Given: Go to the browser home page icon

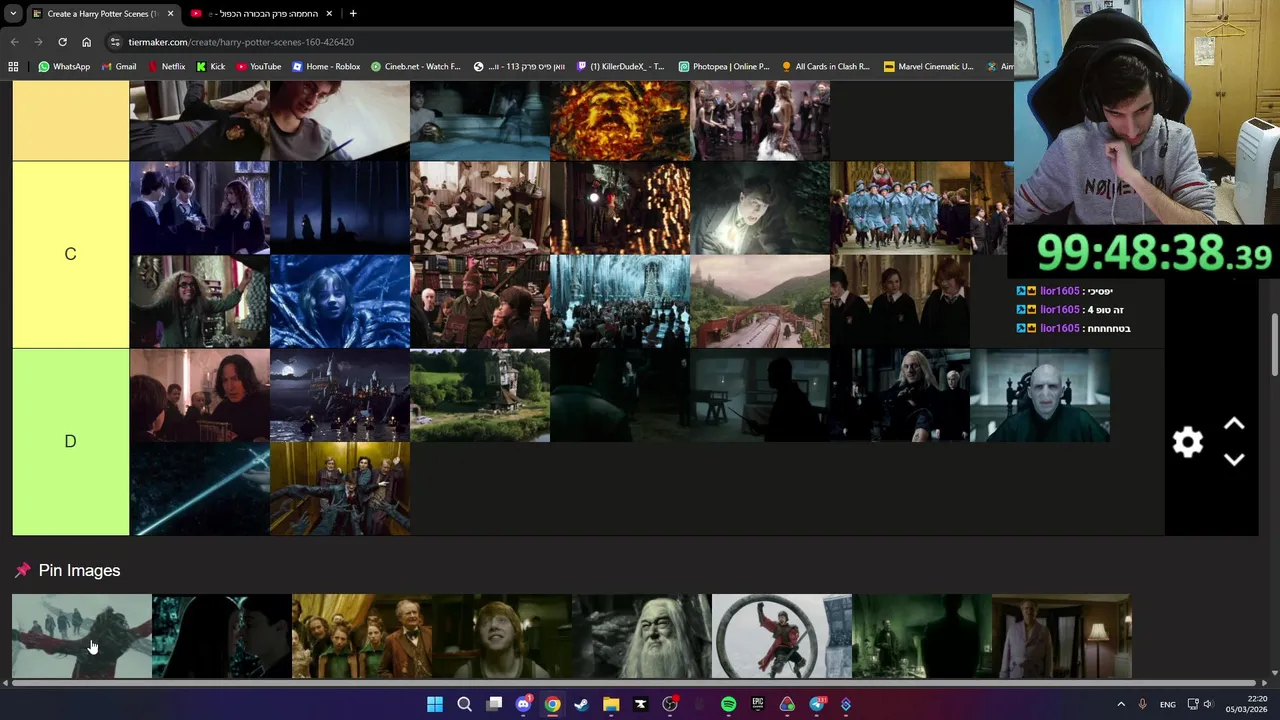Looking at the screenshot, I should (87, 42).
